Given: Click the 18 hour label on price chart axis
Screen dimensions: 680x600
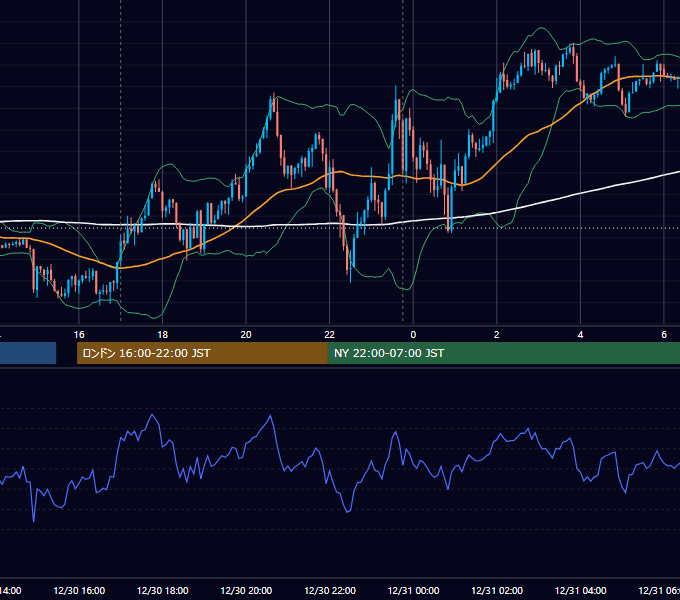Looking at the screenshot, I should tap(163, 335).
